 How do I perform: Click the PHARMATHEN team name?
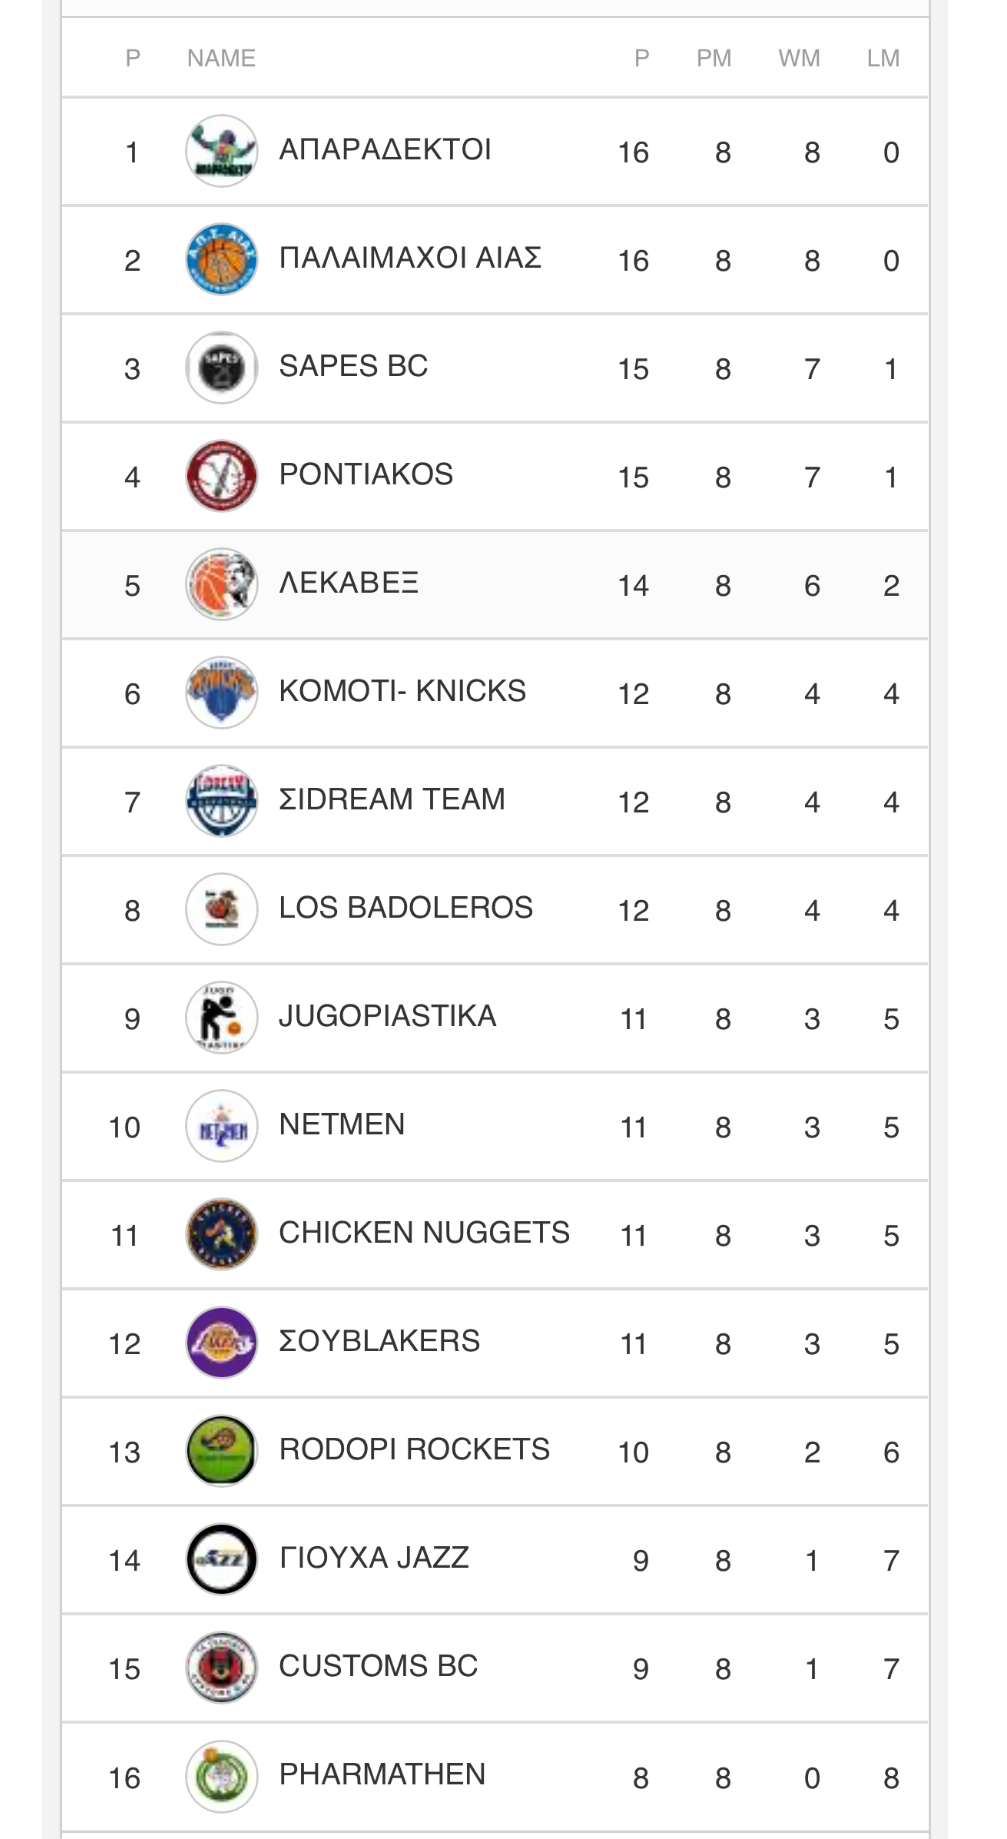point(382,1775)
